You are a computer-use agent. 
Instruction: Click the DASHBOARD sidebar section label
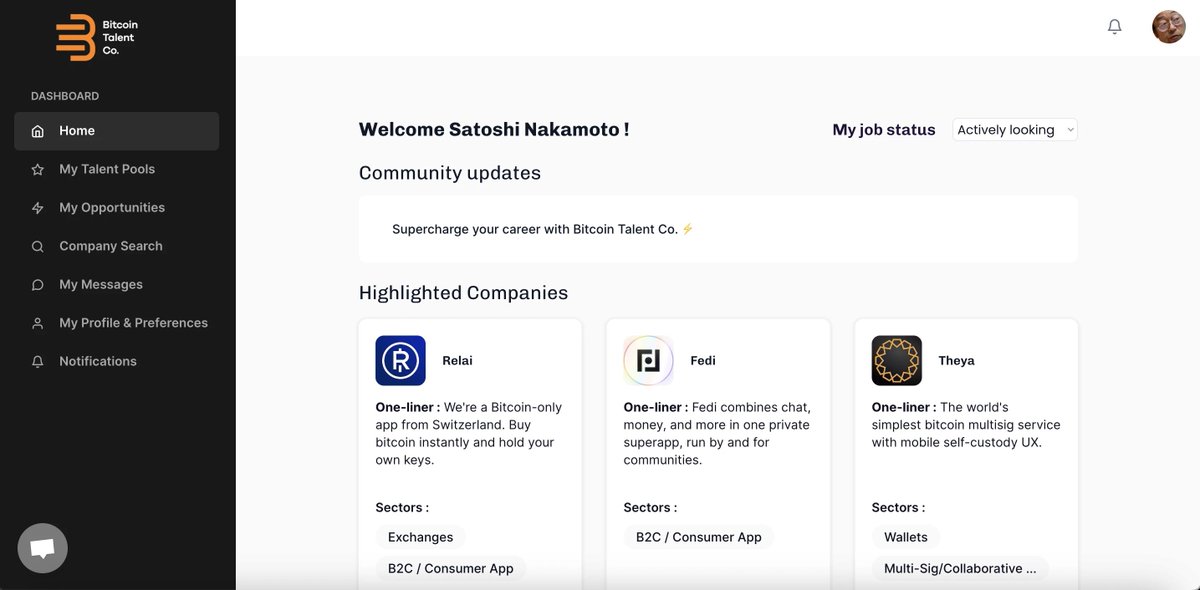pyautogui.click(x=65, y=96)
